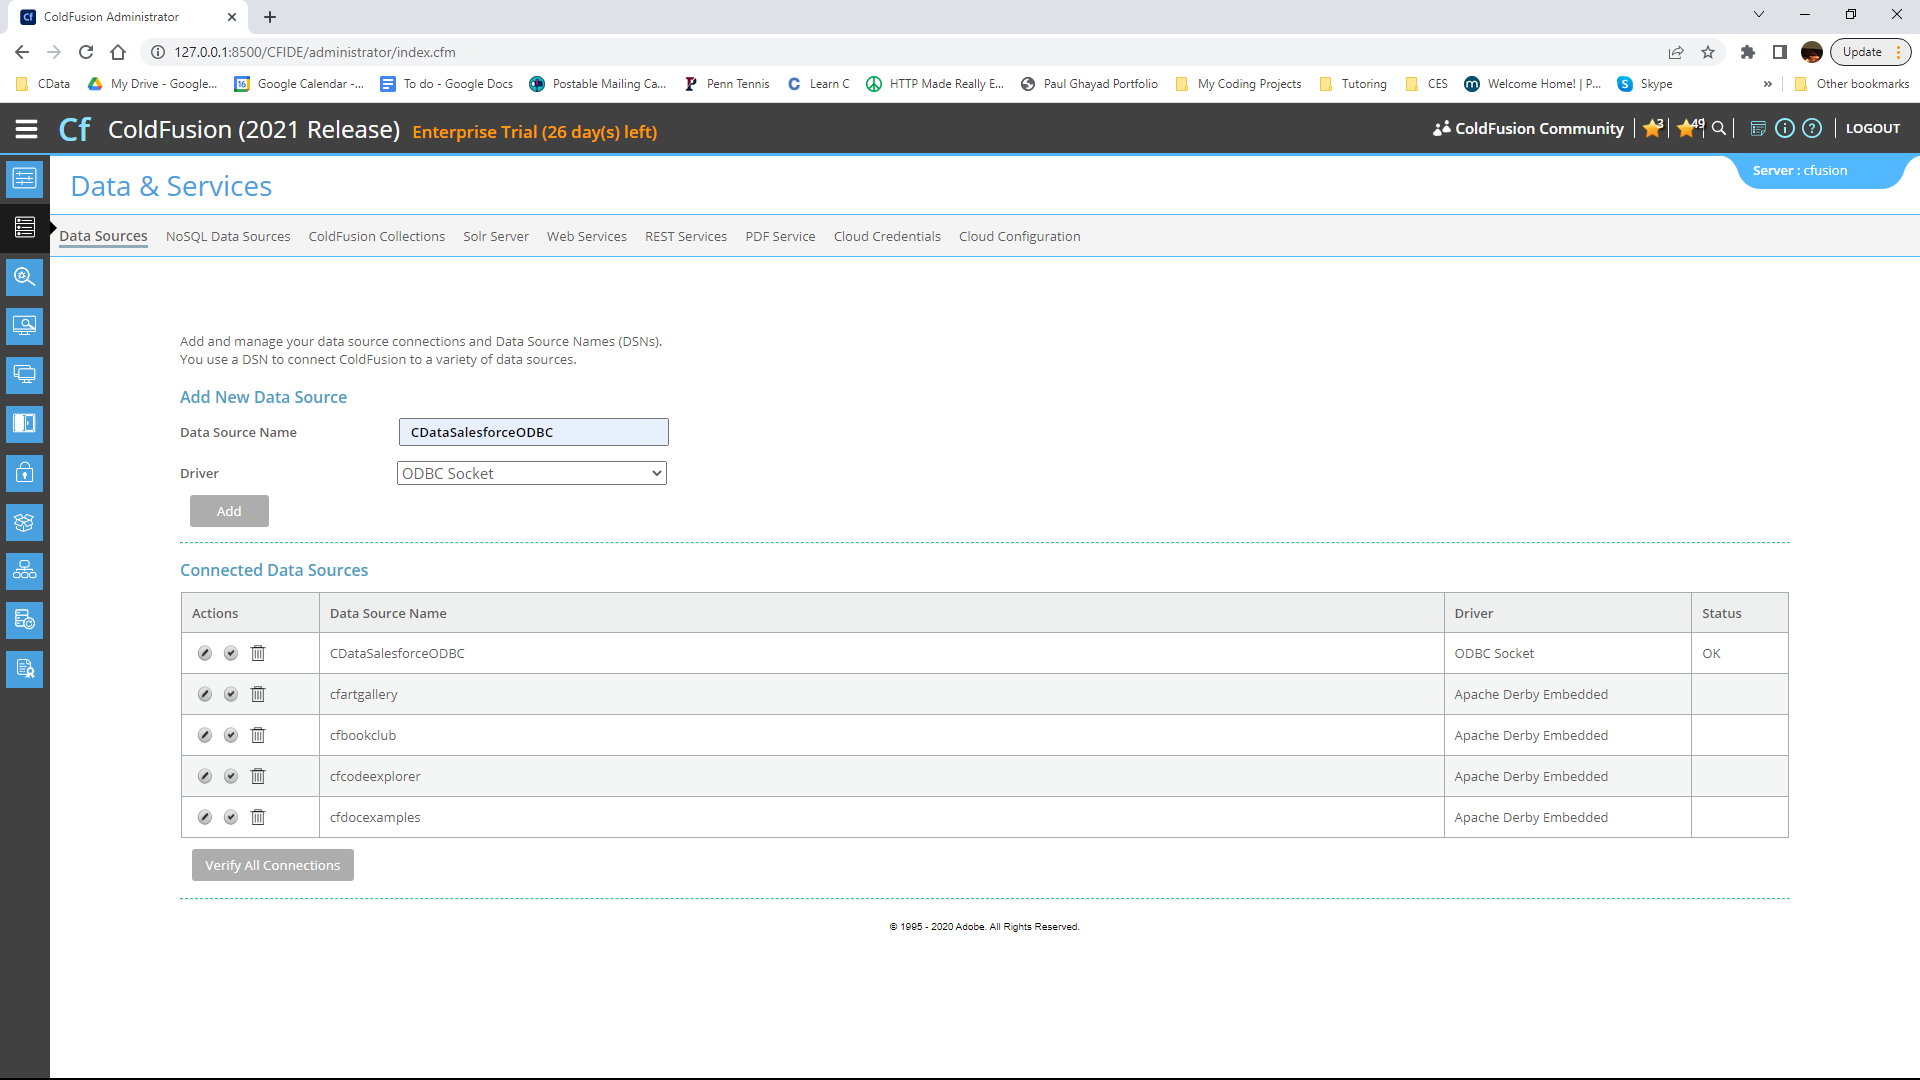Focus the Data Source Name field

coord(533,432)
